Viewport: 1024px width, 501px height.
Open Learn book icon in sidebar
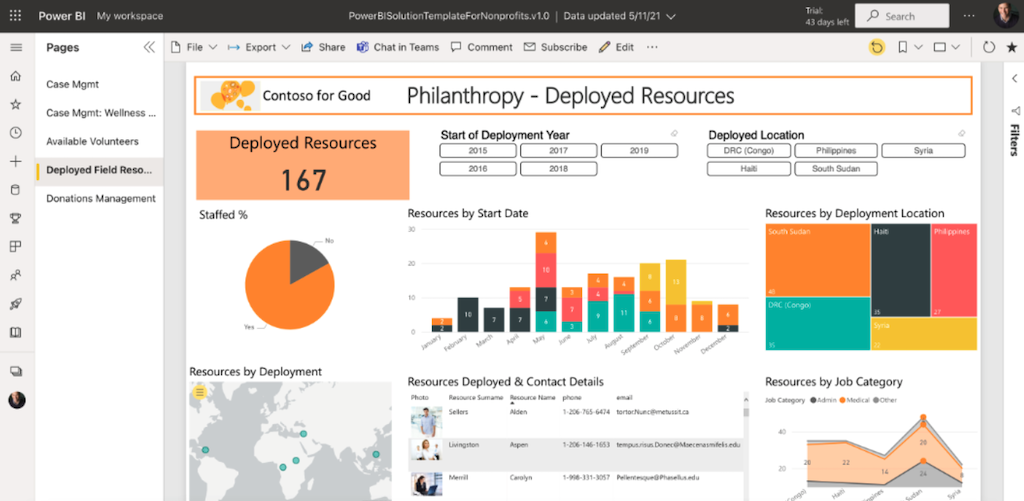[16, 332]
